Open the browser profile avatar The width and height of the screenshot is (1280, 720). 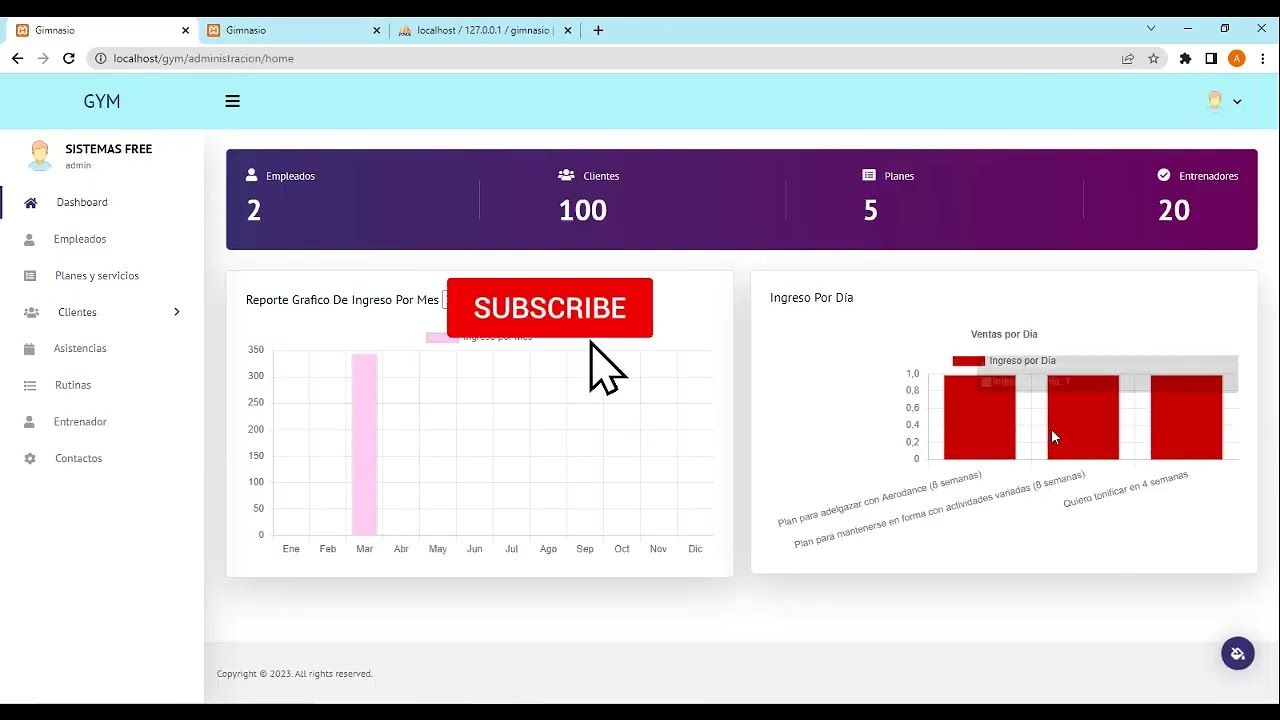tap(1237, 58)
